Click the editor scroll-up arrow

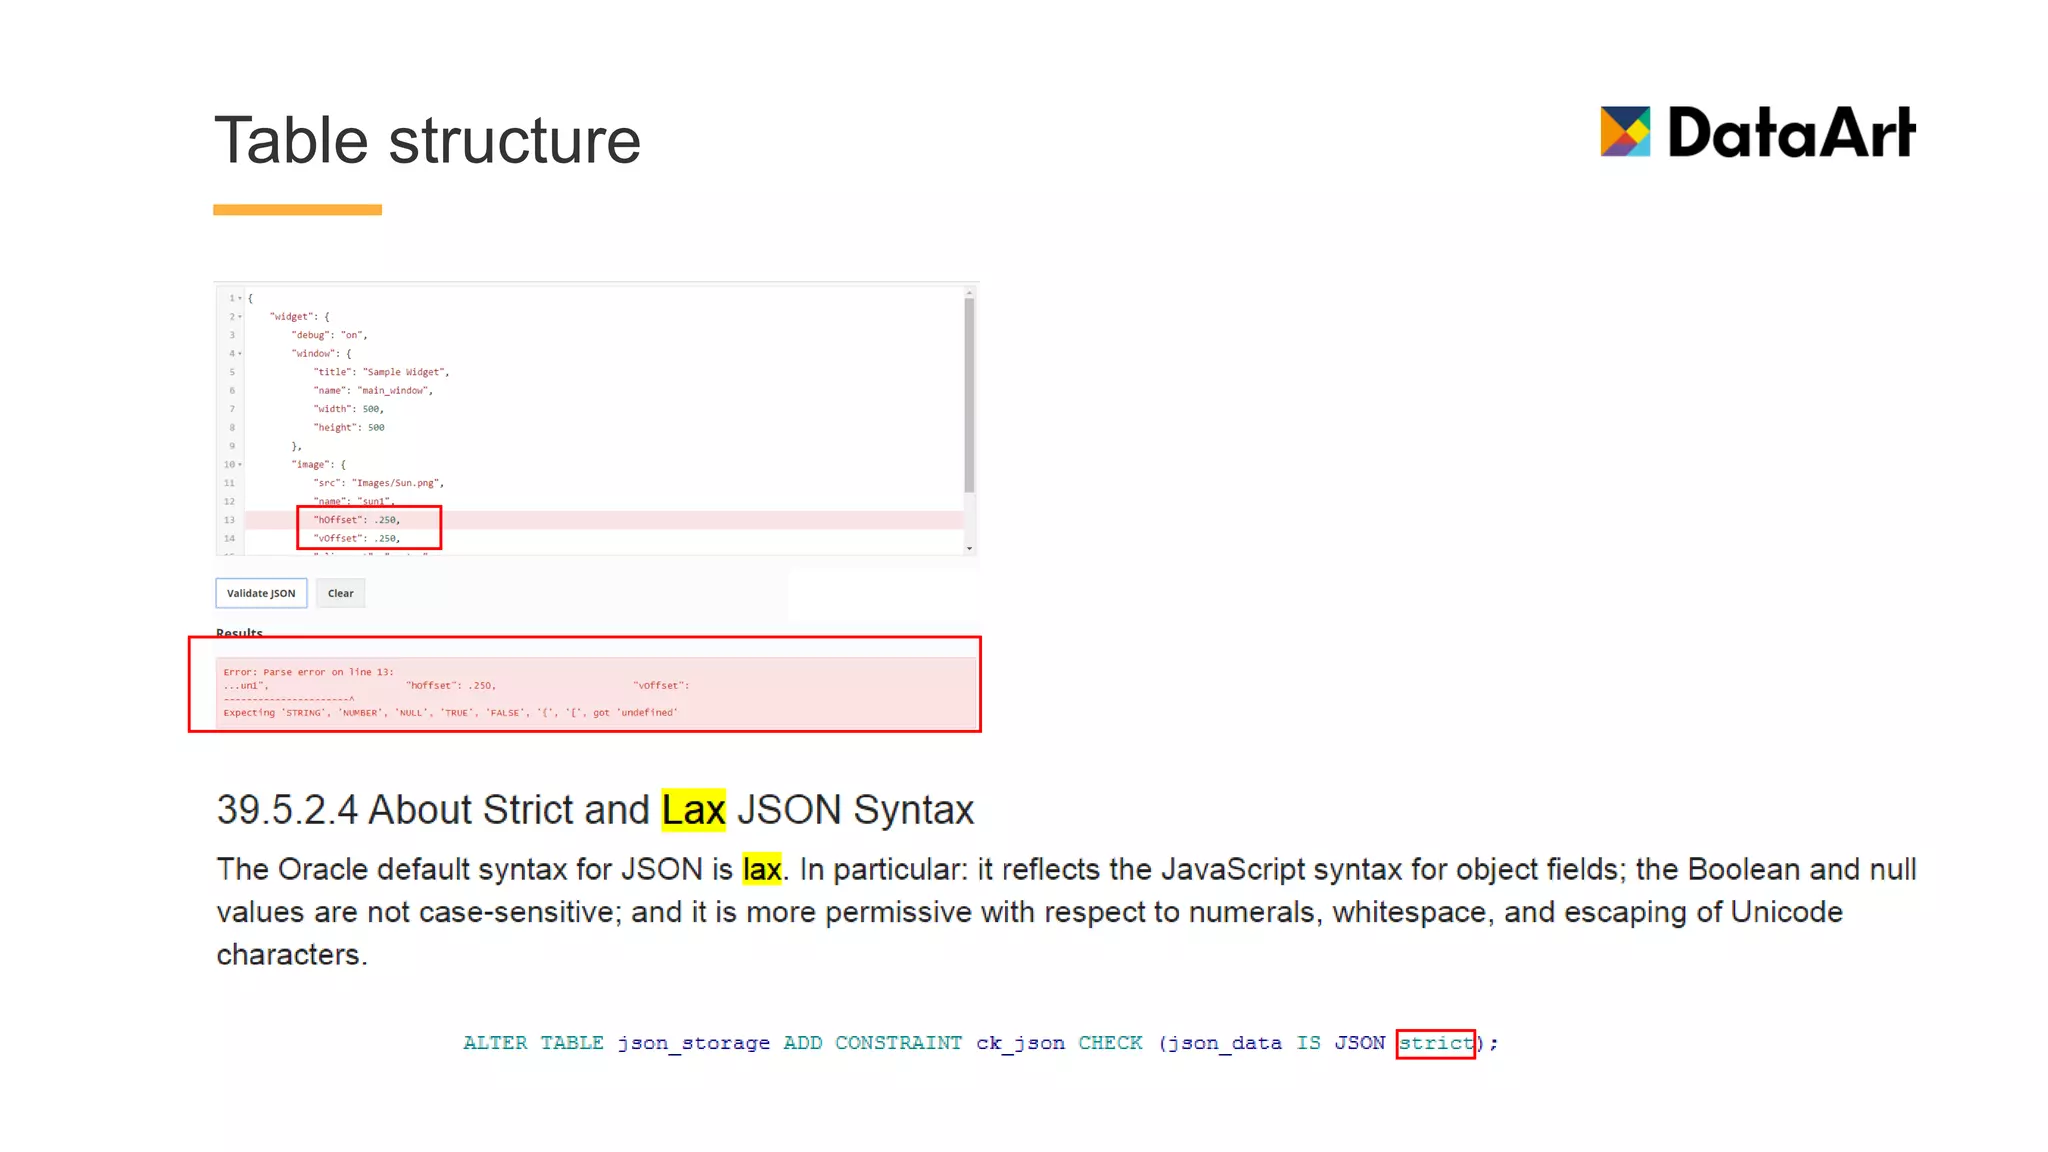tap(969, 292)
